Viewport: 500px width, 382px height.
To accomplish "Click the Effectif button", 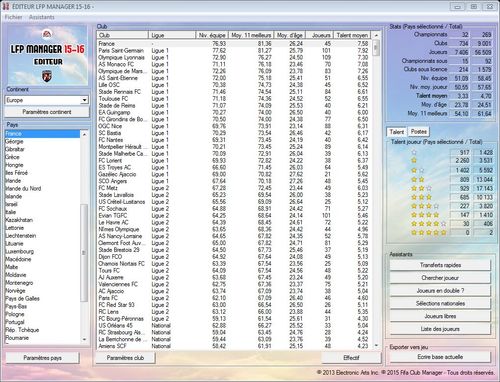I will (x=351, y=358).
